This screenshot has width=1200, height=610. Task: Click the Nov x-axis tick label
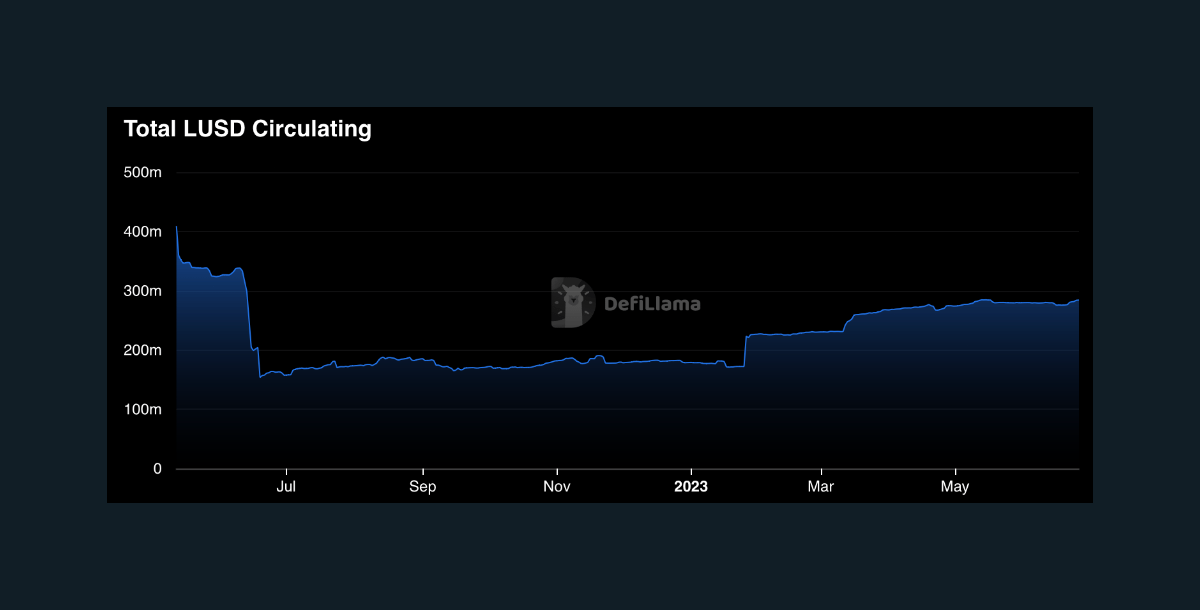click(x=557, y=487)
